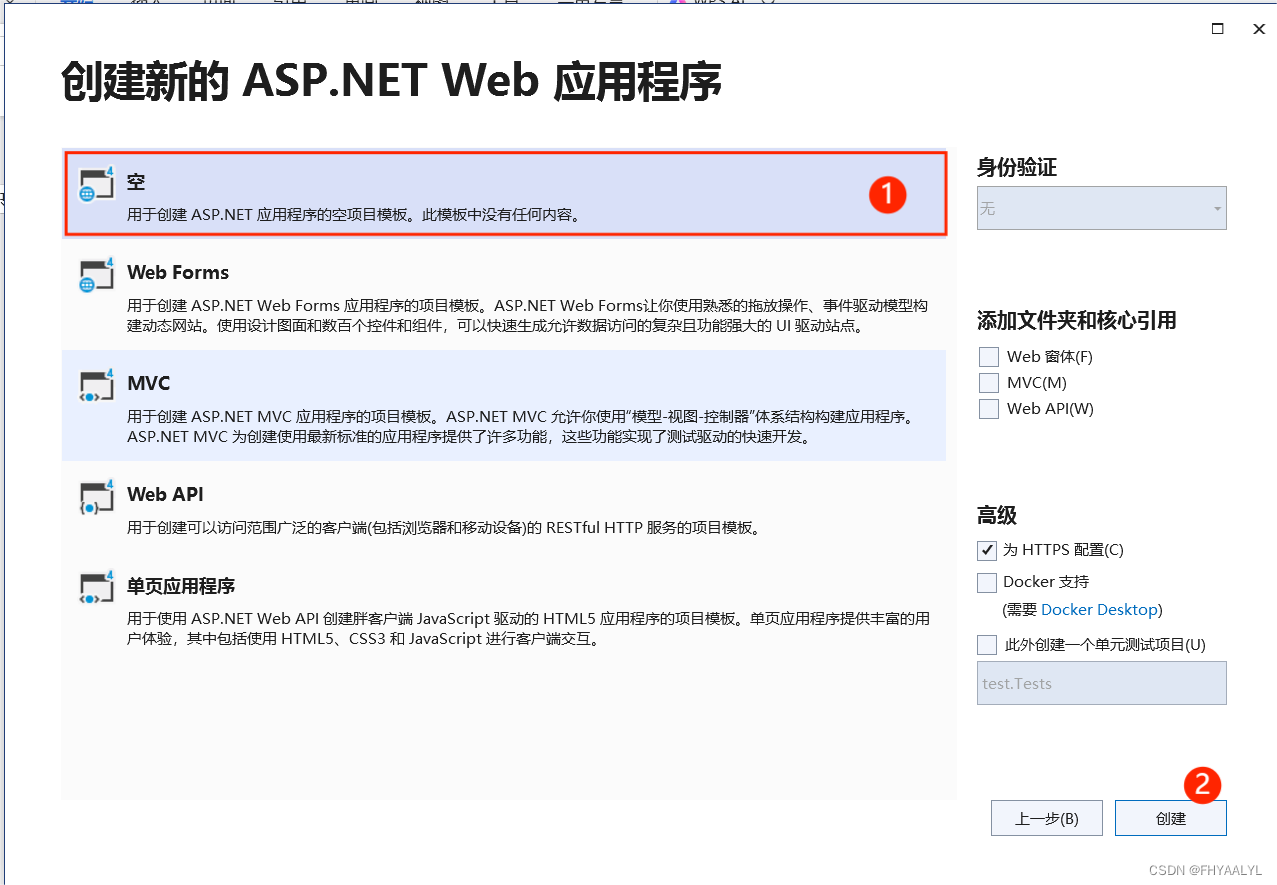This screenshot has width=1277, height=885.
Task: Check 此外创建一个单元测试项目(U)
Action: tap(987, 645)
